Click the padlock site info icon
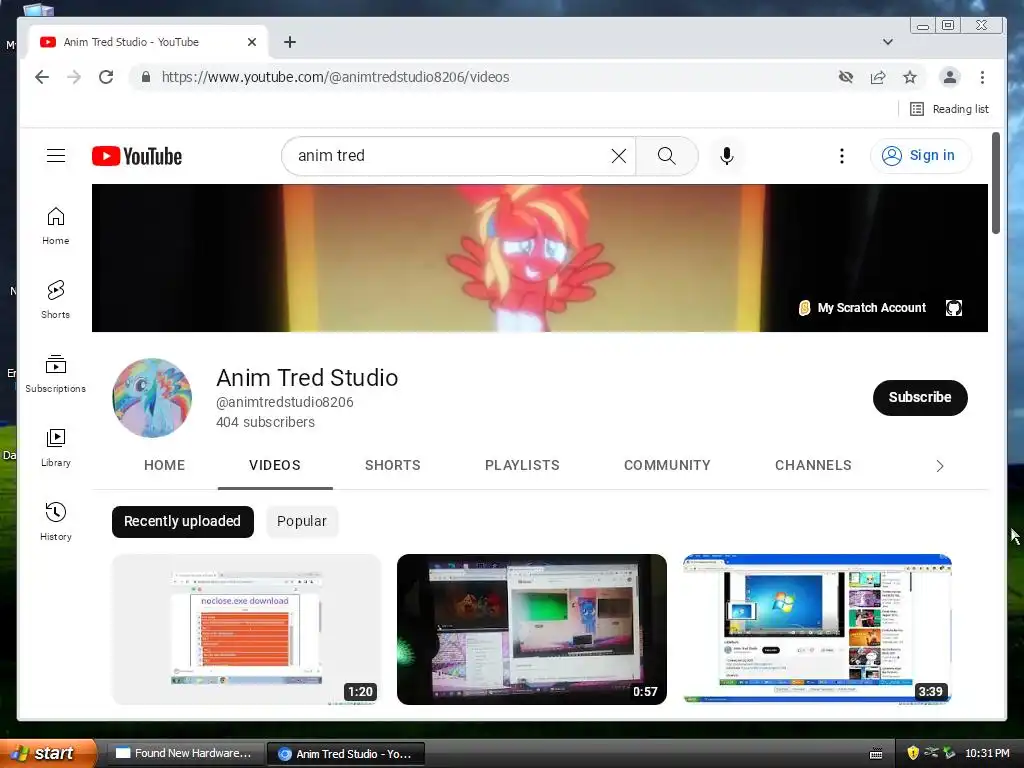 (146, 77)
